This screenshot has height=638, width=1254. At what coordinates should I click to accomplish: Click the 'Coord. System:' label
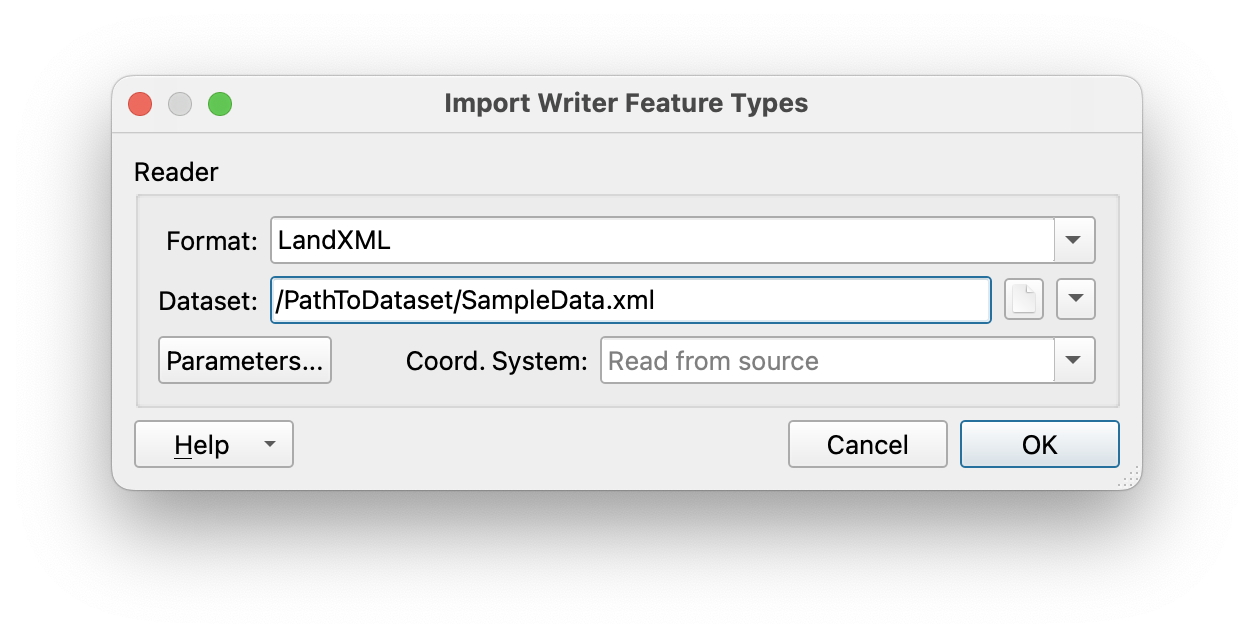(497, 361)
